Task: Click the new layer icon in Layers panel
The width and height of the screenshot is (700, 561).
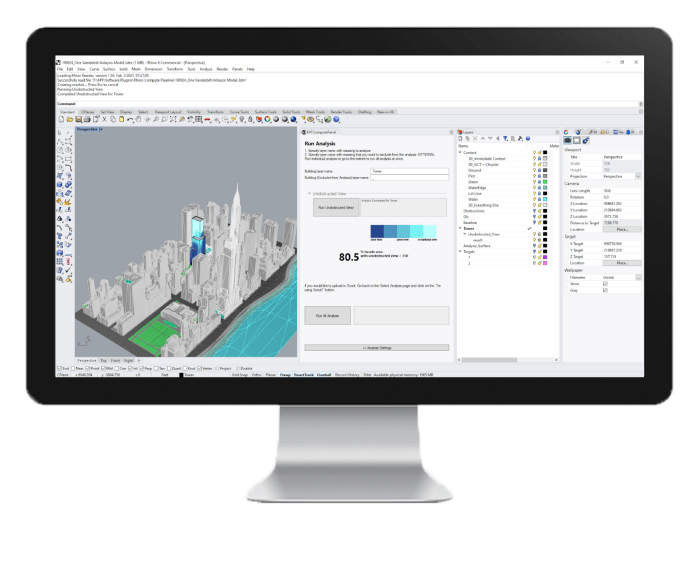Action: coord(461,139)
